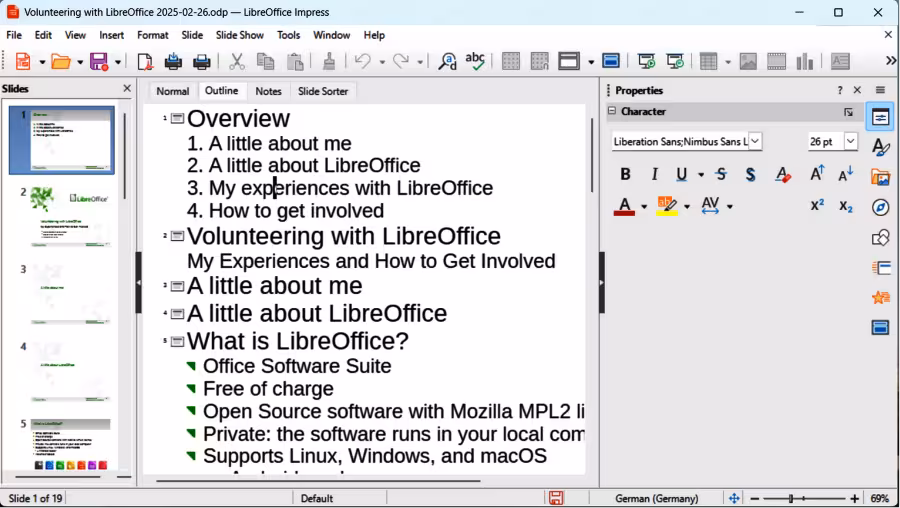
Task: Click the Open folder icon
Action: 61,61
